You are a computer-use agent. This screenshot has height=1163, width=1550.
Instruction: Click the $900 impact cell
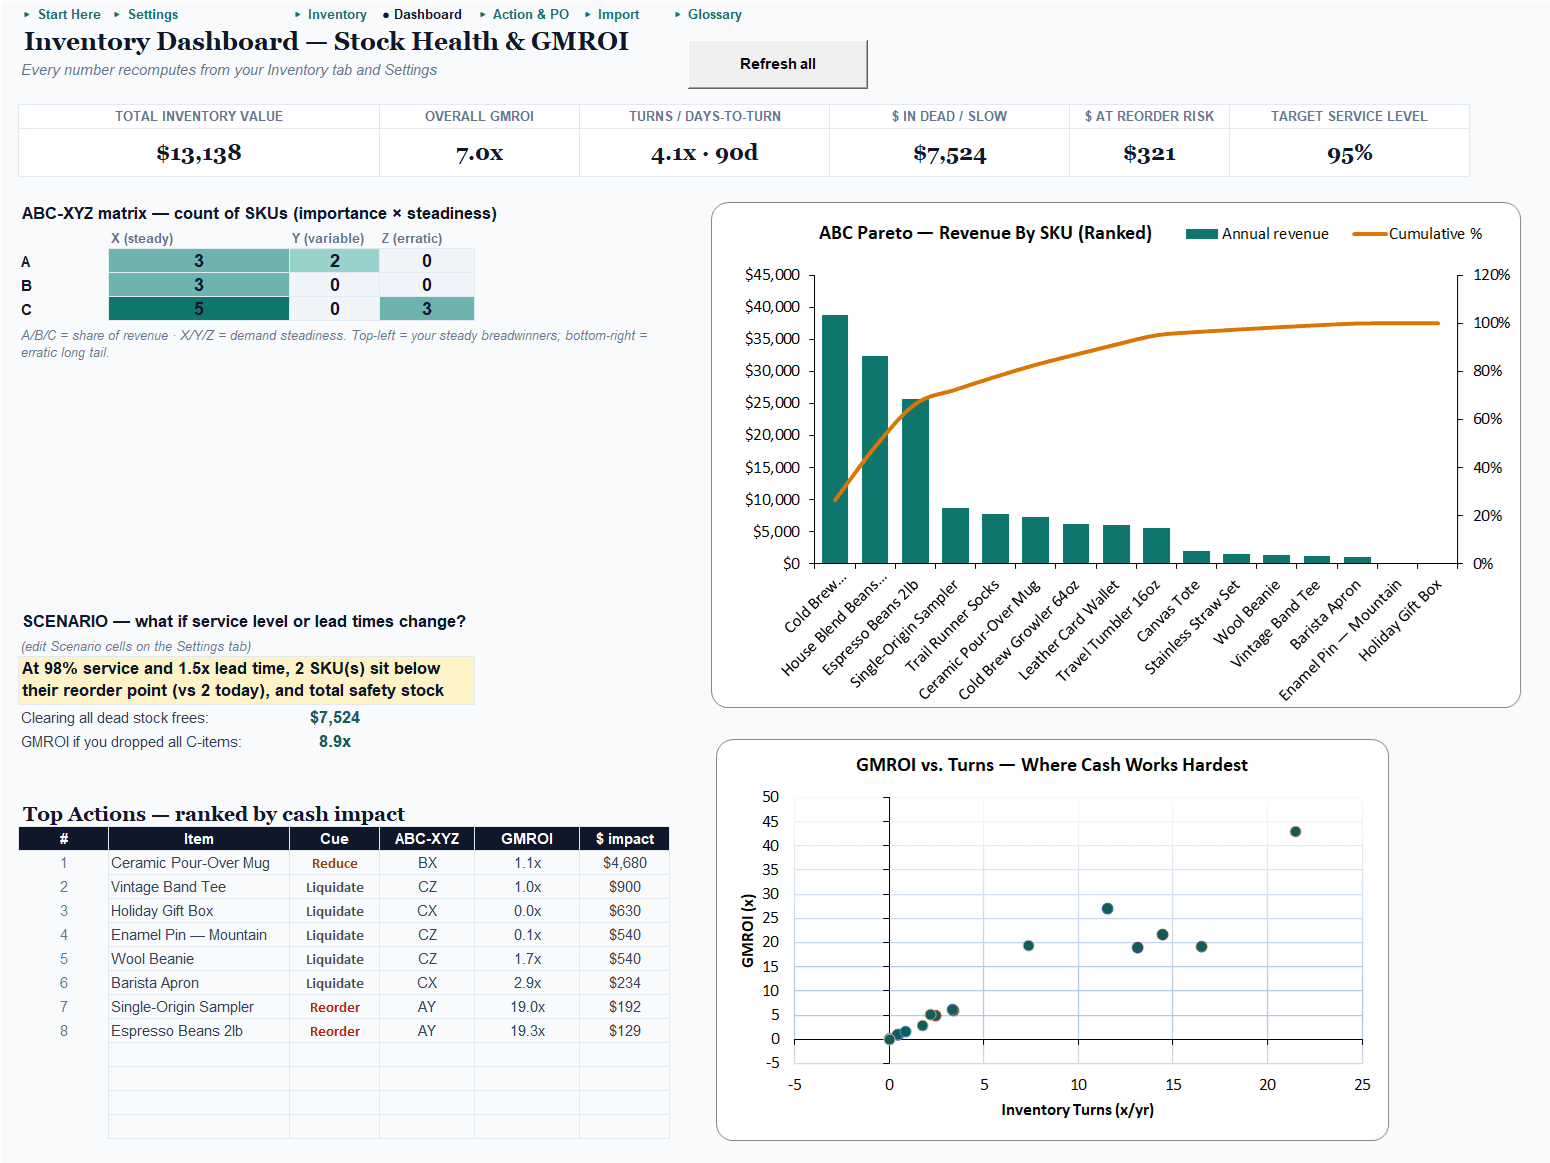click(625, 887)
